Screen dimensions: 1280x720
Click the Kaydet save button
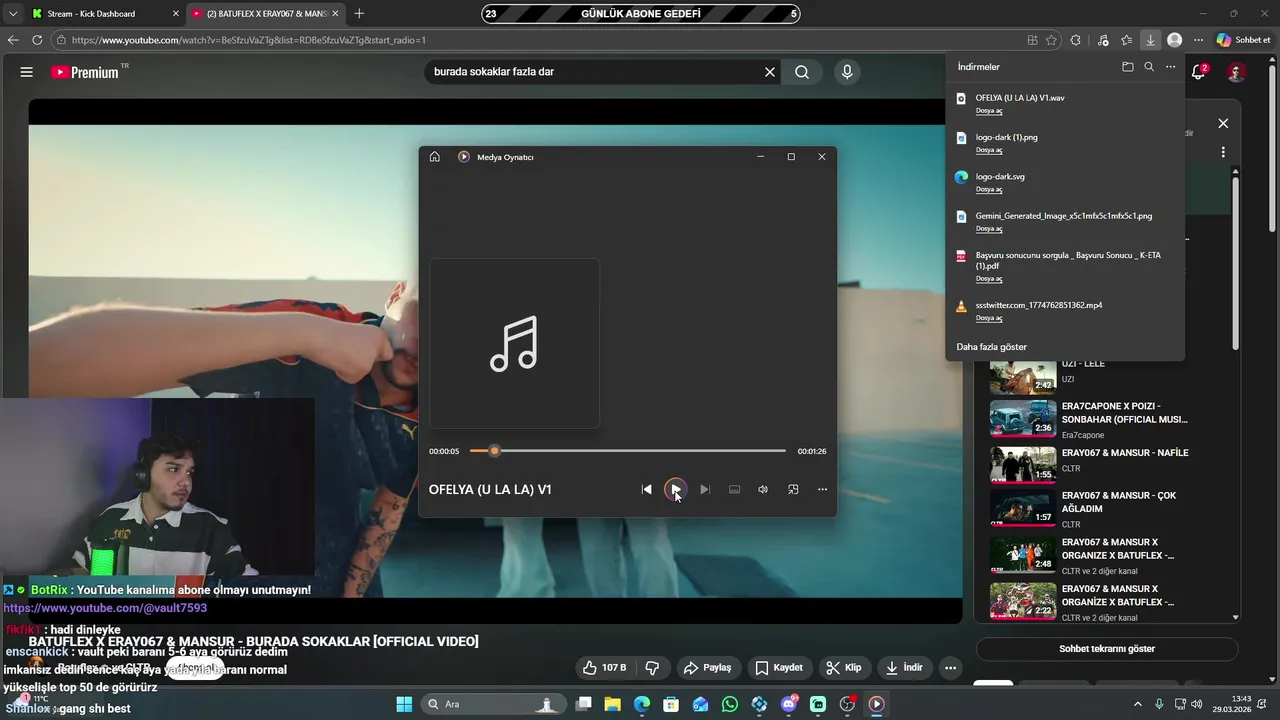779,668
